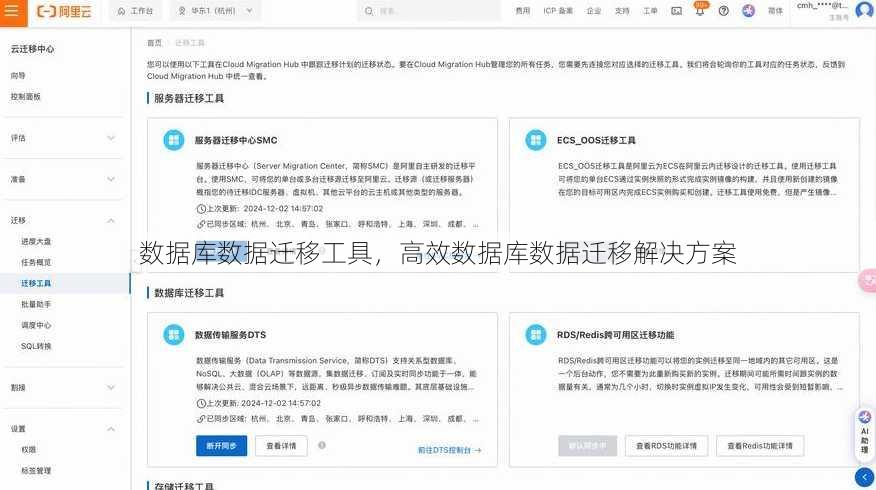
Task: Open the help question-mark icon
Action: (723, 11)
